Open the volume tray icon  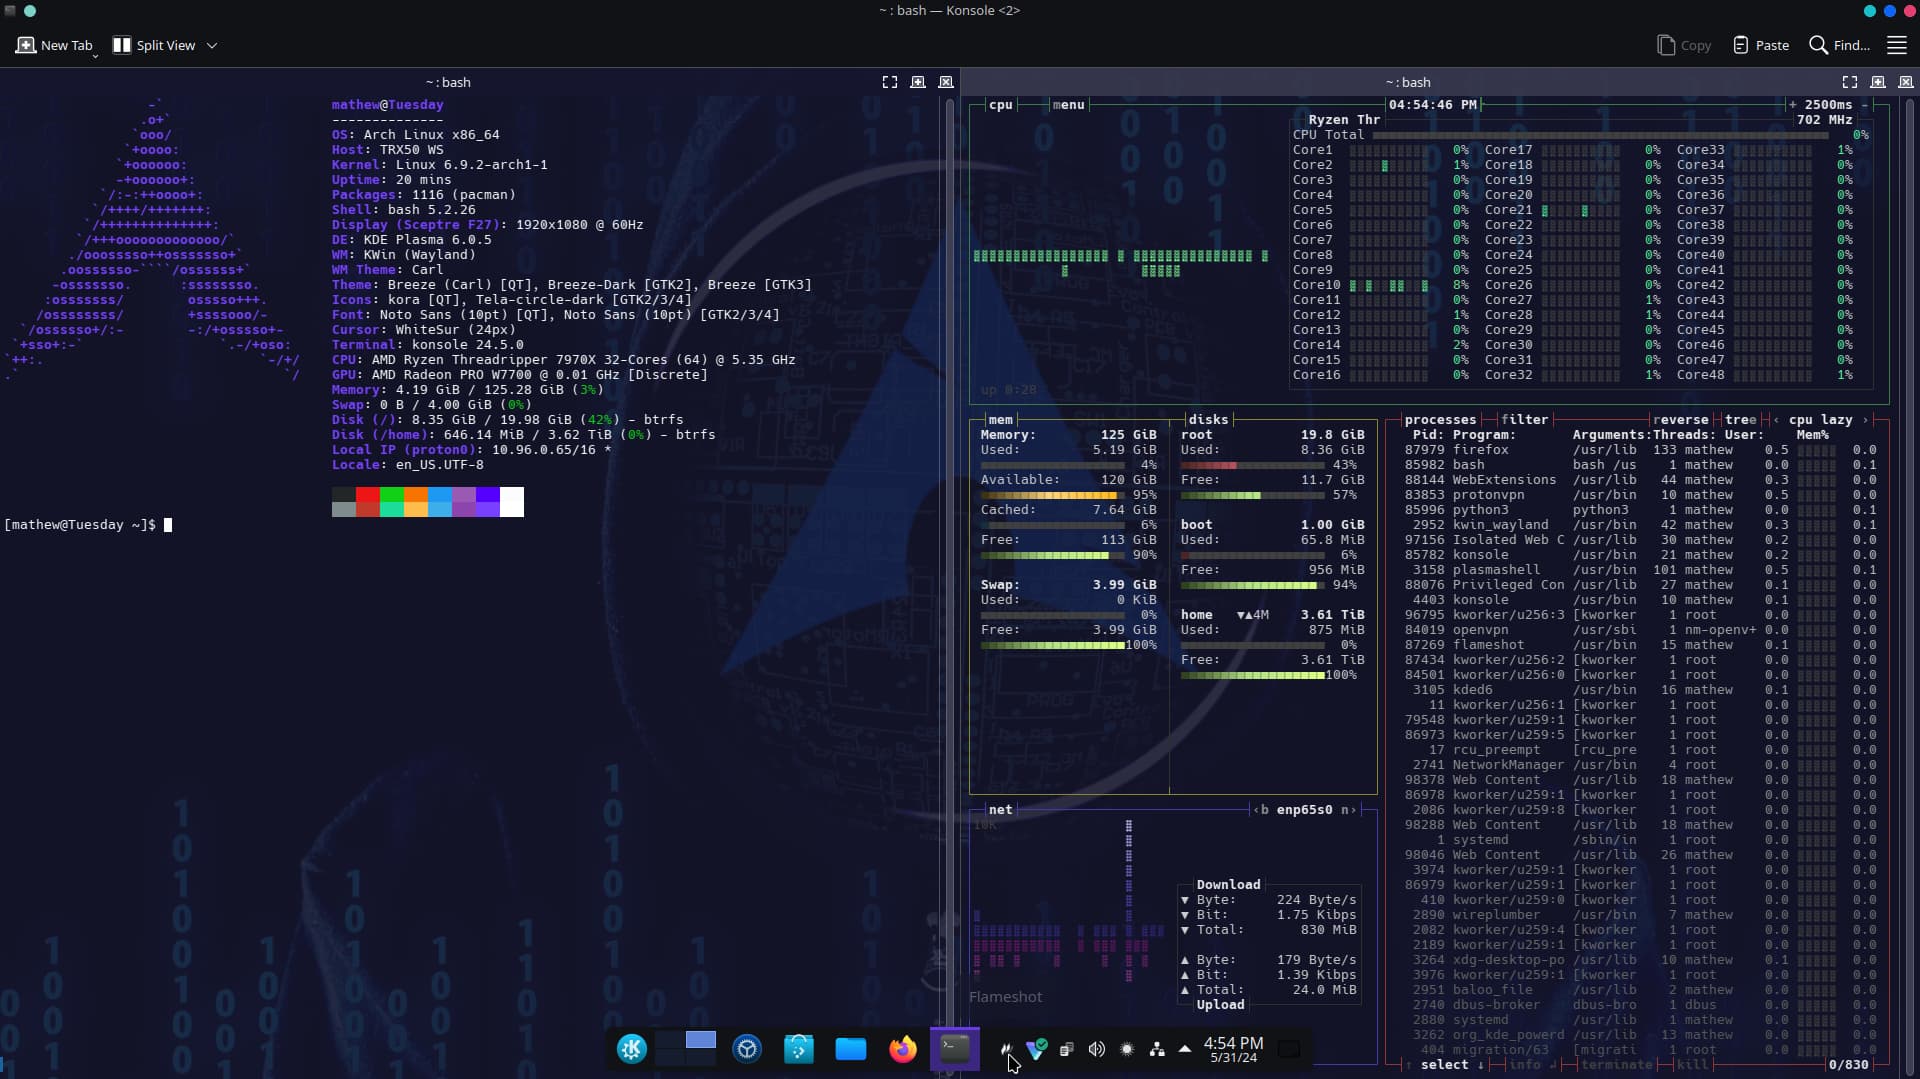click(x=1097, y=1049)
